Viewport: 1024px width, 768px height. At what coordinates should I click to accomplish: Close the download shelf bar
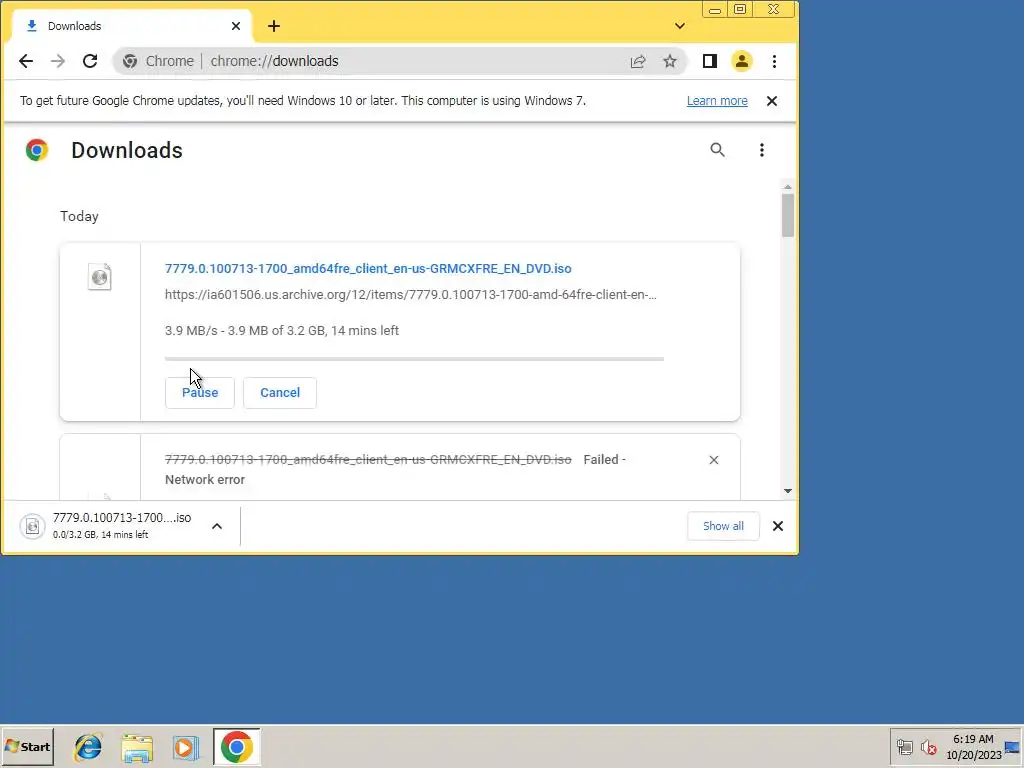click(777, 526)
